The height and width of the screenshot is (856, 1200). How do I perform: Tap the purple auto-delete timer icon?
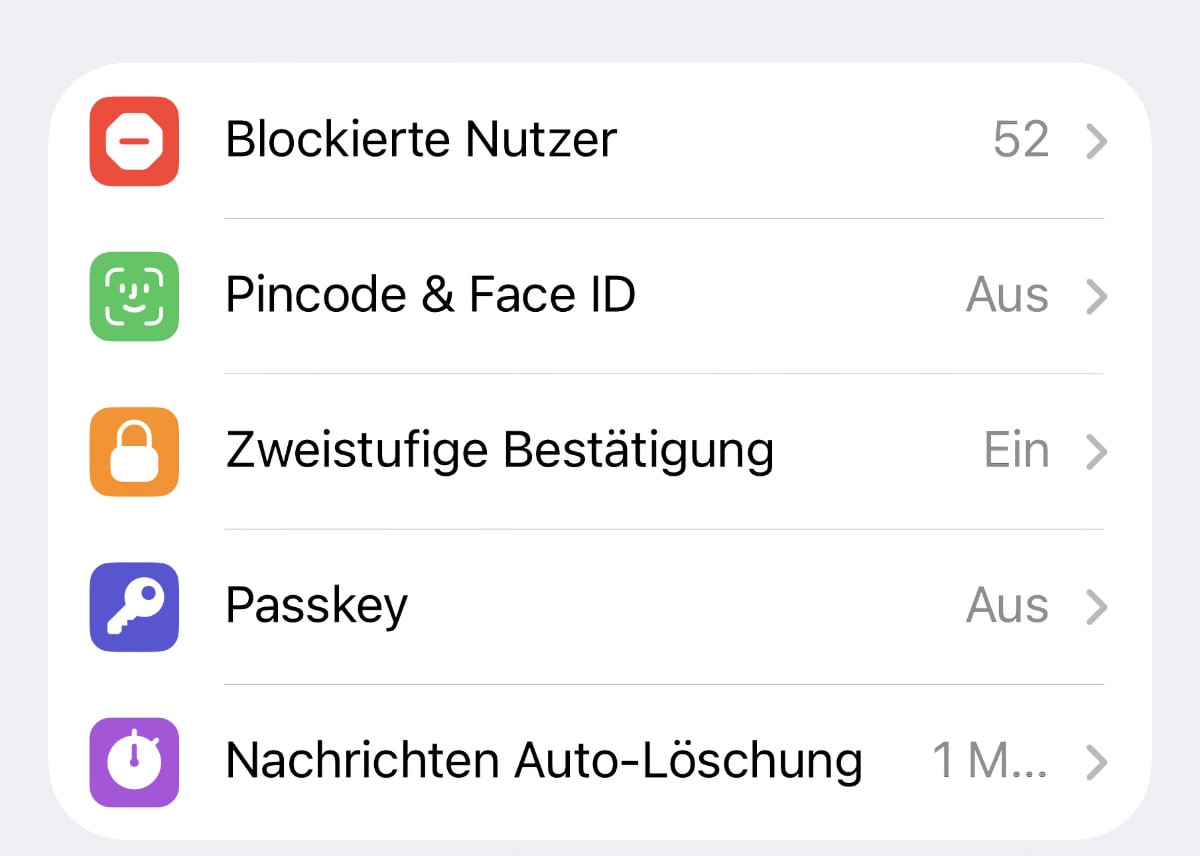click(x=134, y=762)
